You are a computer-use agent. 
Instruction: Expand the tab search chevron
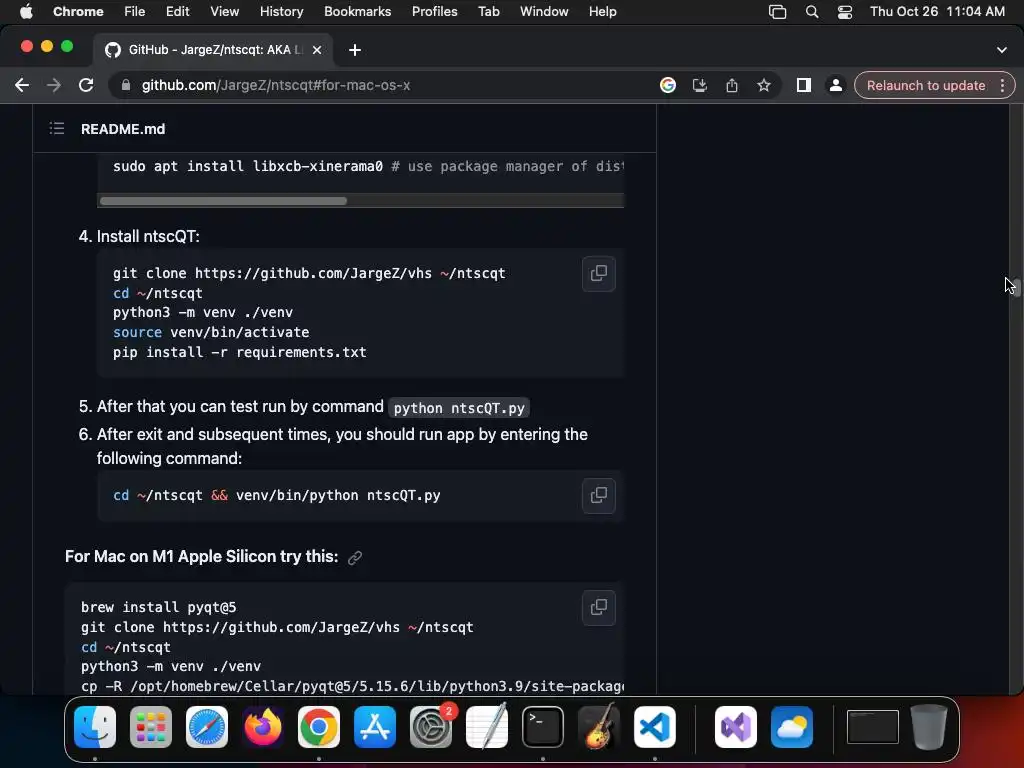(x=1002, y=50)
